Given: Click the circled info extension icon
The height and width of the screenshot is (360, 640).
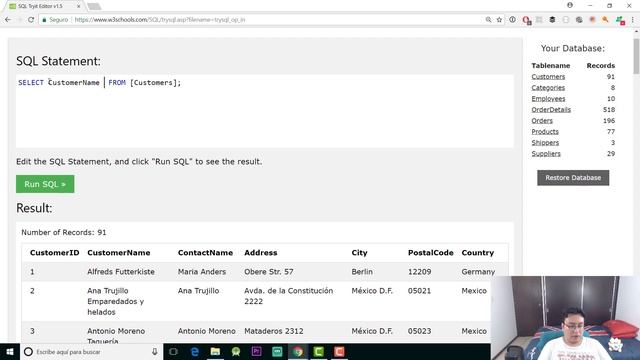Looking at the screenshot, I should tap(512, 20).
